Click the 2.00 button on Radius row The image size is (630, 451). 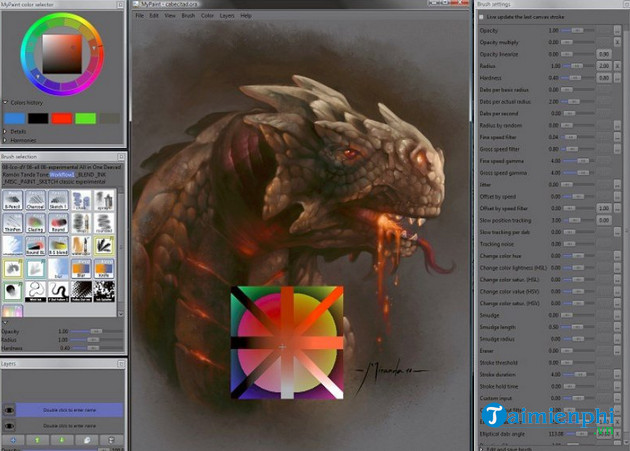604,66
